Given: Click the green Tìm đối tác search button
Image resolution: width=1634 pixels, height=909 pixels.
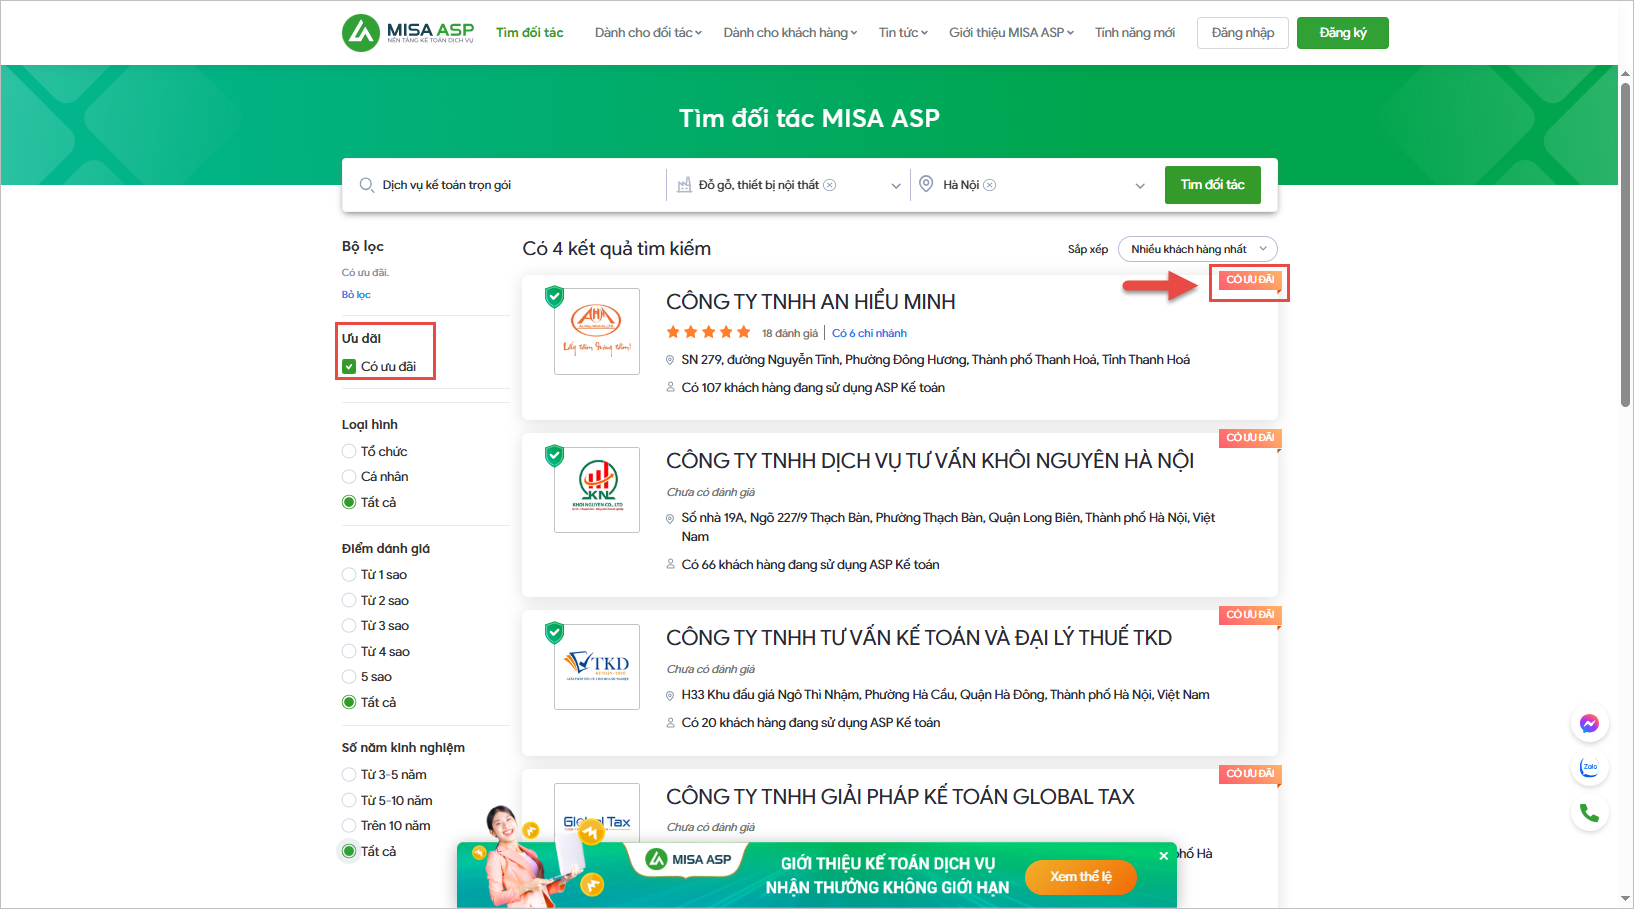Looking at the screenshot, I should tap(1213, 185).
